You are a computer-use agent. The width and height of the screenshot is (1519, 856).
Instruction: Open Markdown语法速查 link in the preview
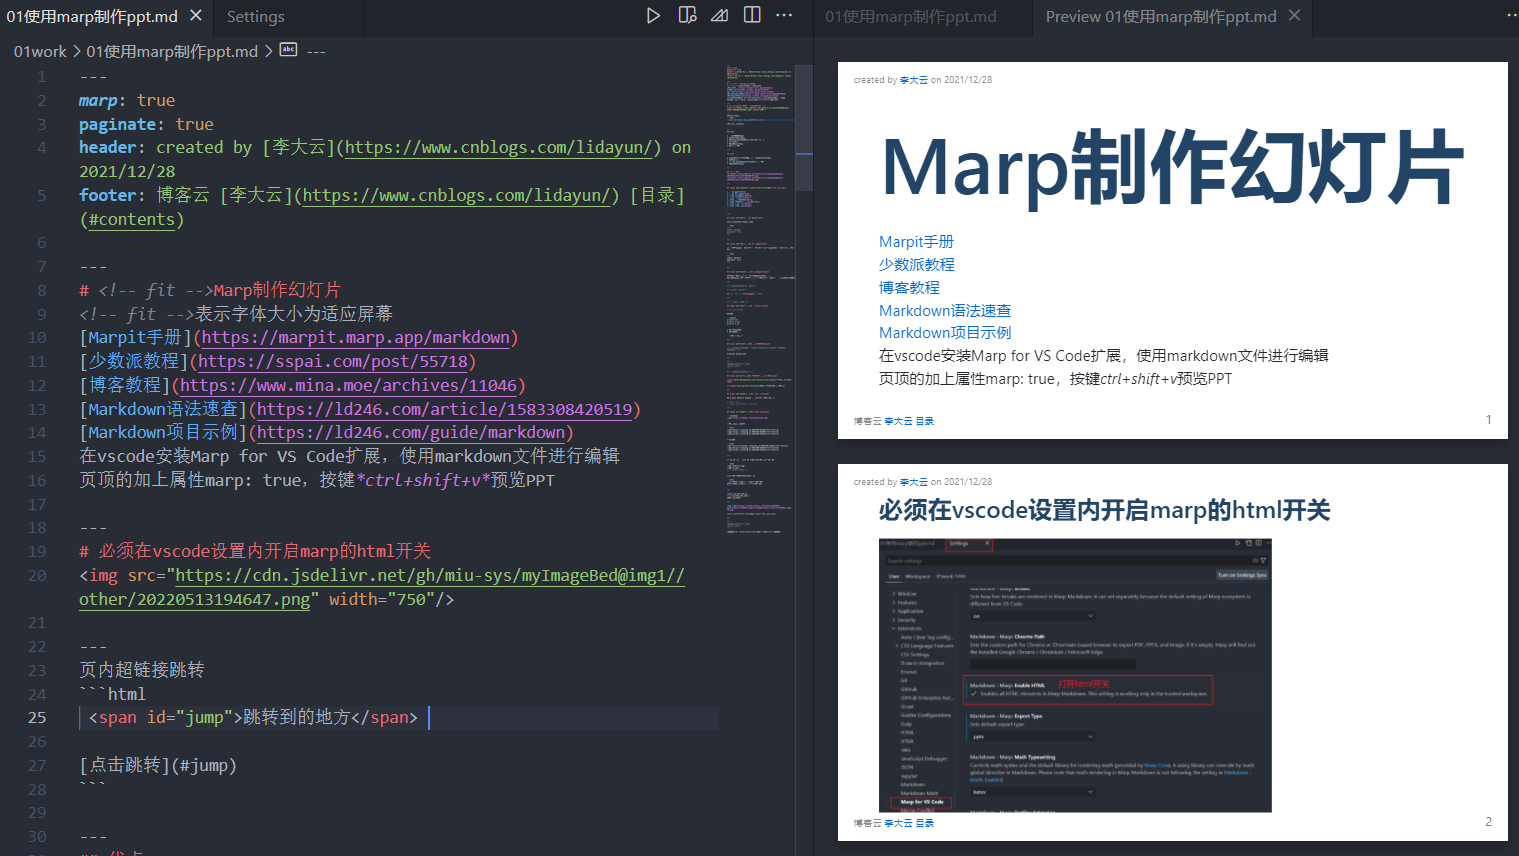click(945, 311)
